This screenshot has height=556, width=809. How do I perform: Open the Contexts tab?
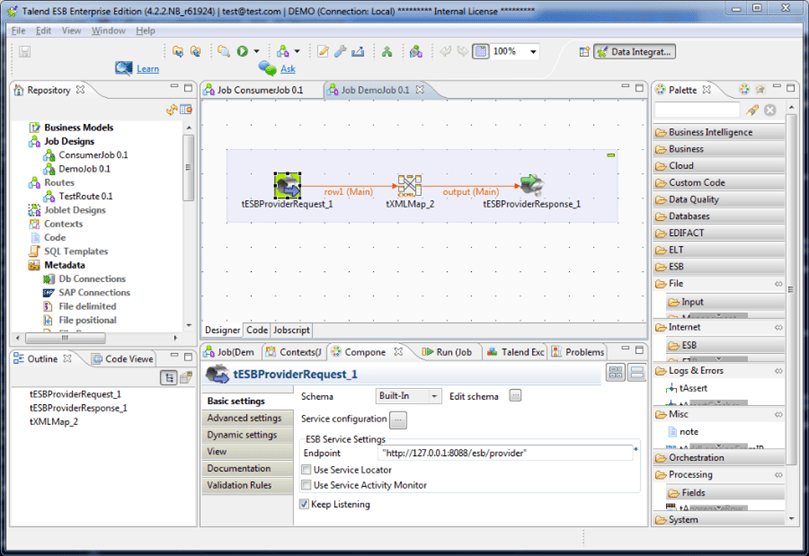click(x=294, y=352)
